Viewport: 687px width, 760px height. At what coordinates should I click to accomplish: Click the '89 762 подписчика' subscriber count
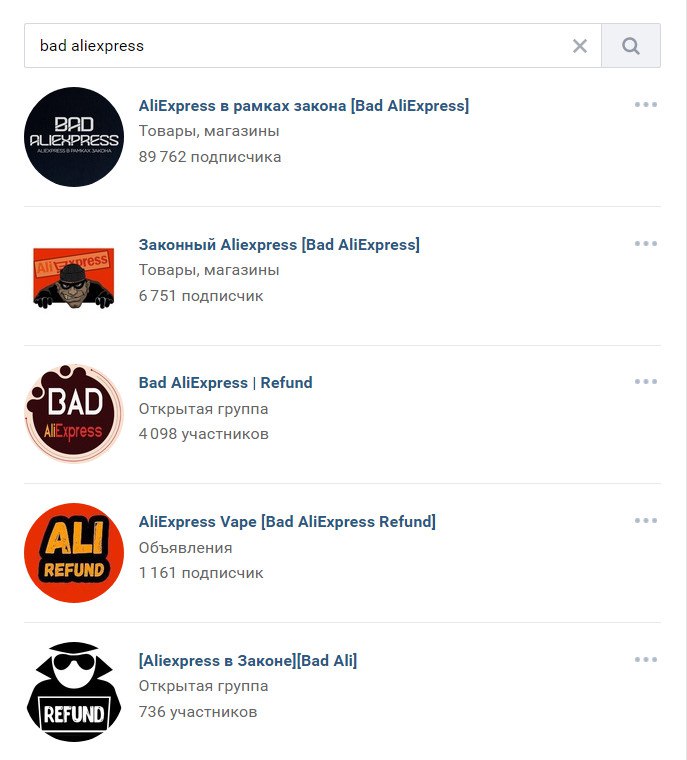(210, 157)
